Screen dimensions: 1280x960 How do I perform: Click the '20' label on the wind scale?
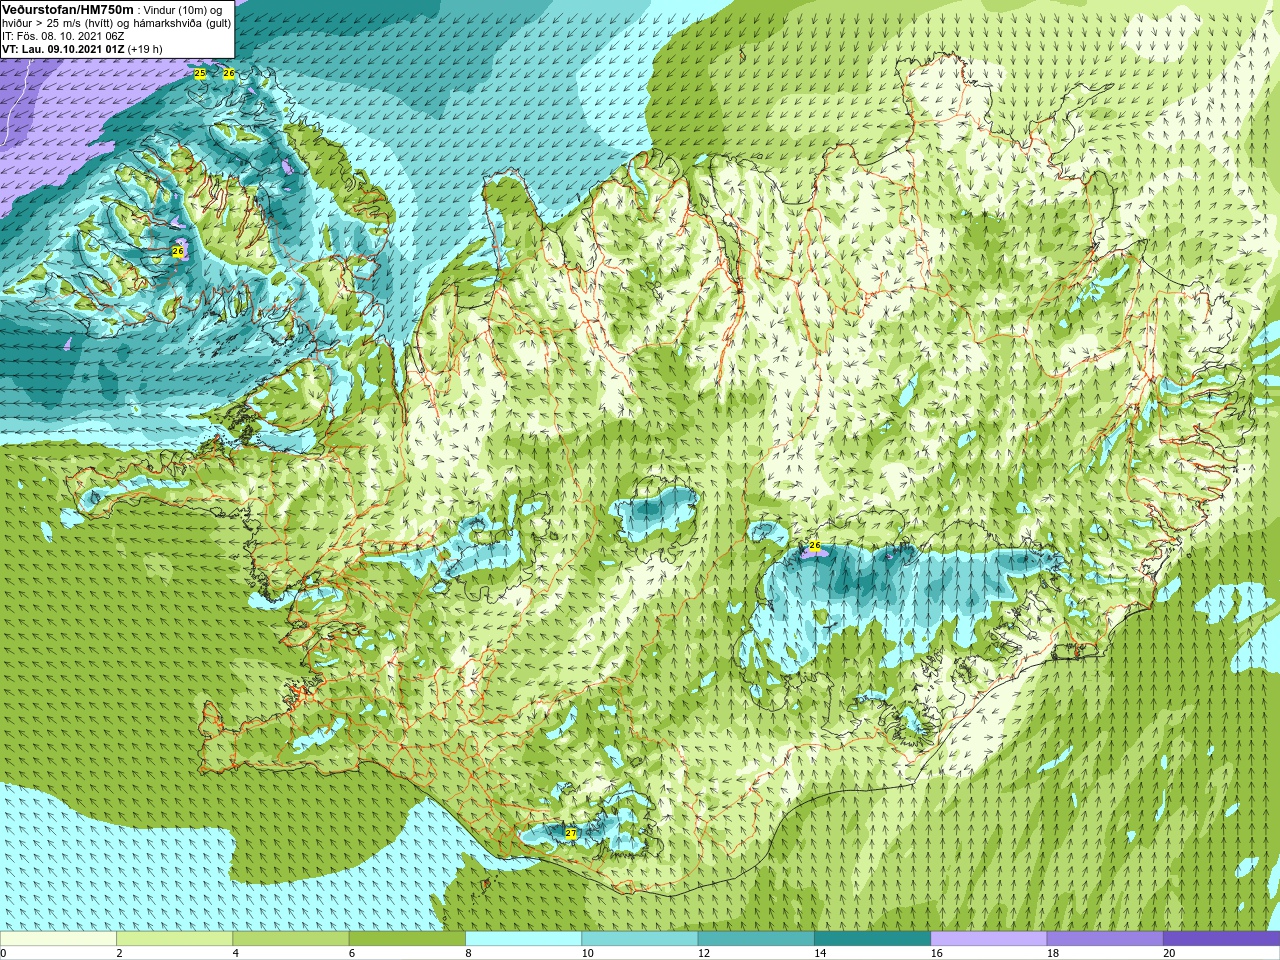click(x=1169, y=953)
